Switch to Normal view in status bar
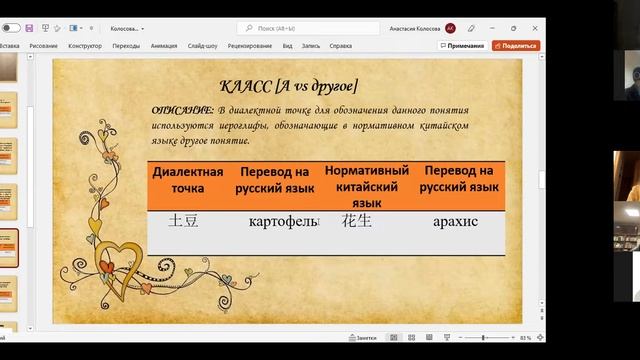This screenshot has width=640, height=360. 393,338
